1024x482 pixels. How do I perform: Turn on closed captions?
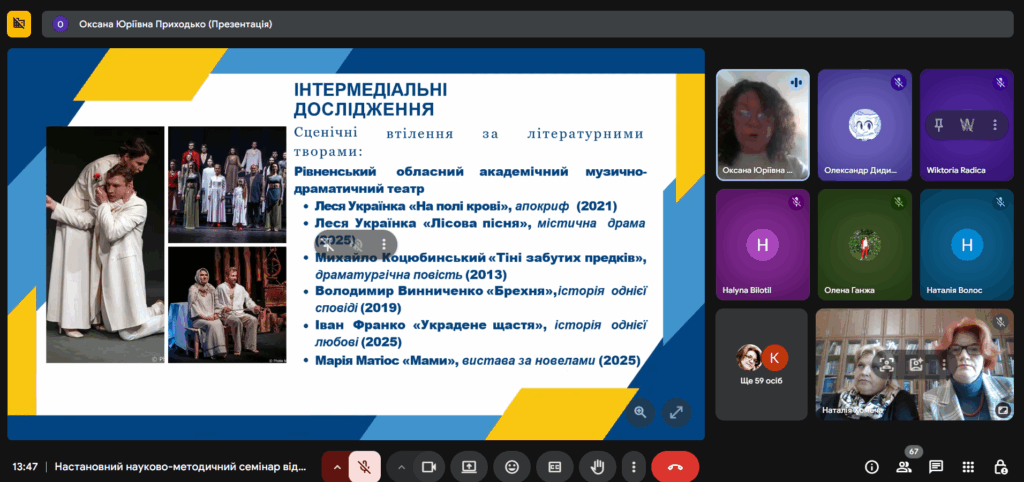tap(554, 466)
